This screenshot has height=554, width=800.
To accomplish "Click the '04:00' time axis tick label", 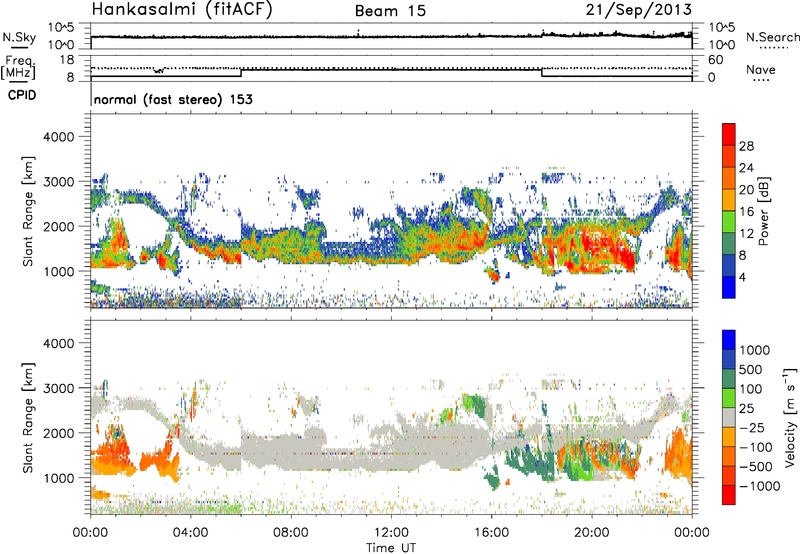I will pos(191,533).
